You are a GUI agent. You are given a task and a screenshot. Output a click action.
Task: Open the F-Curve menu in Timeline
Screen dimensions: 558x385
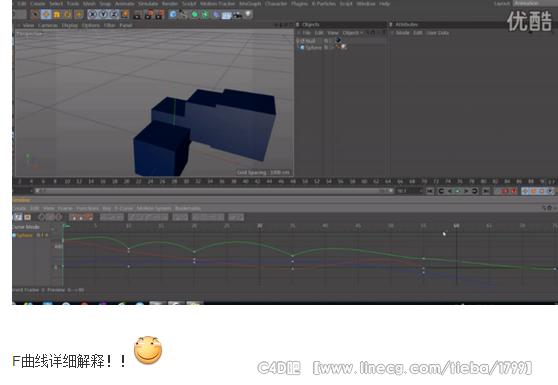pyautogui.click(x=123, y=208)
